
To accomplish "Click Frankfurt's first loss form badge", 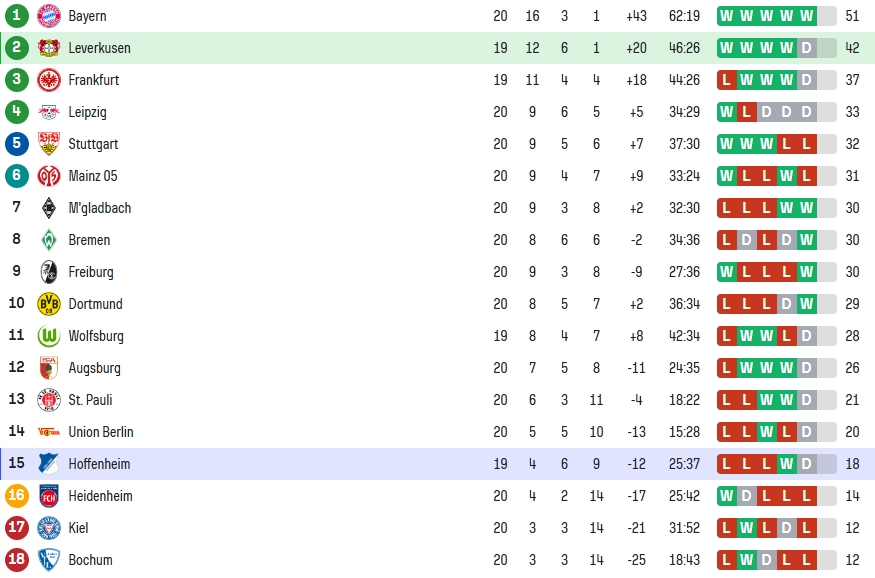I will coord(727,80).
